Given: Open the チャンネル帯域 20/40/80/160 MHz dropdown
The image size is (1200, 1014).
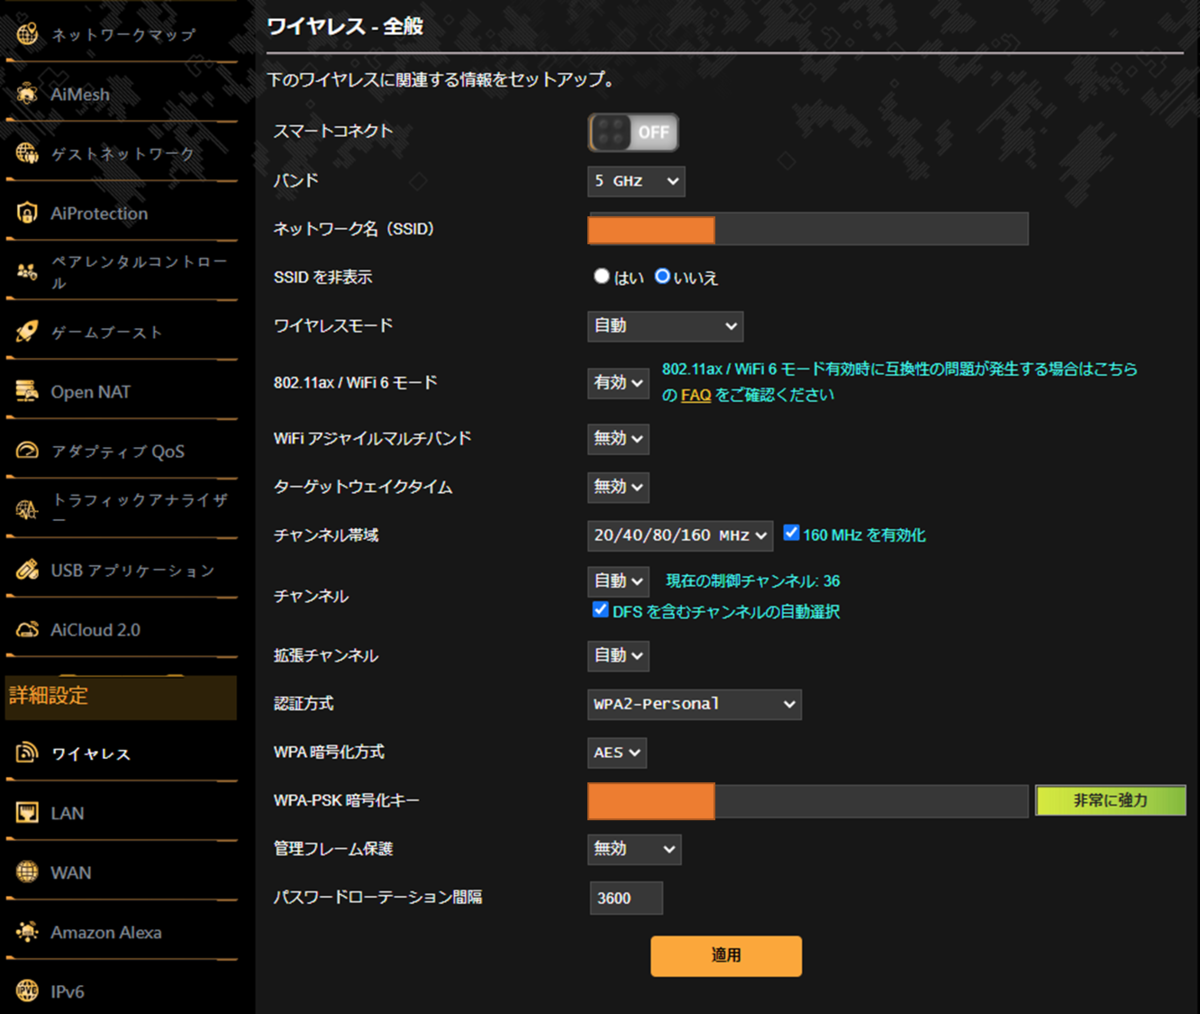Looking at the screenshot, I should pyautogui.click(x=680, y=536).
